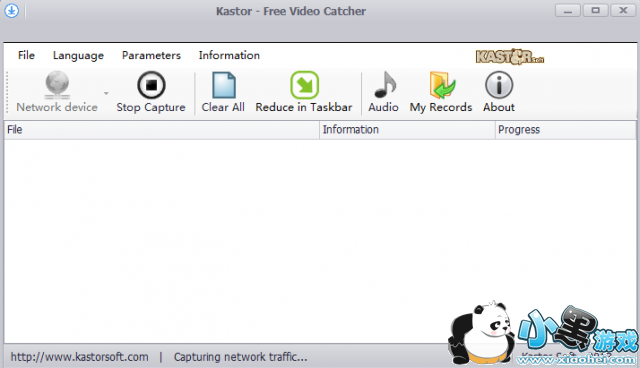This screenshot has width=640, height=368.
Task: Open the Information menu
Action: (x=229, y=55)
